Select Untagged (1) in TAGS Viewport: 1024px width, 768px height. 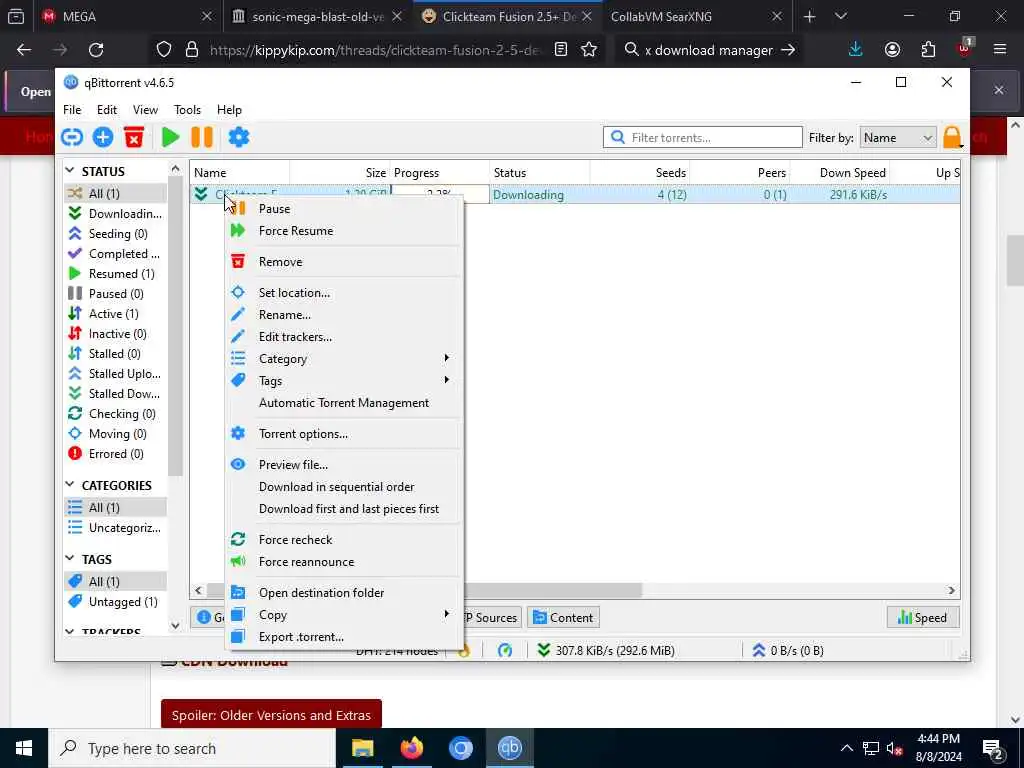tap(116, 602)
